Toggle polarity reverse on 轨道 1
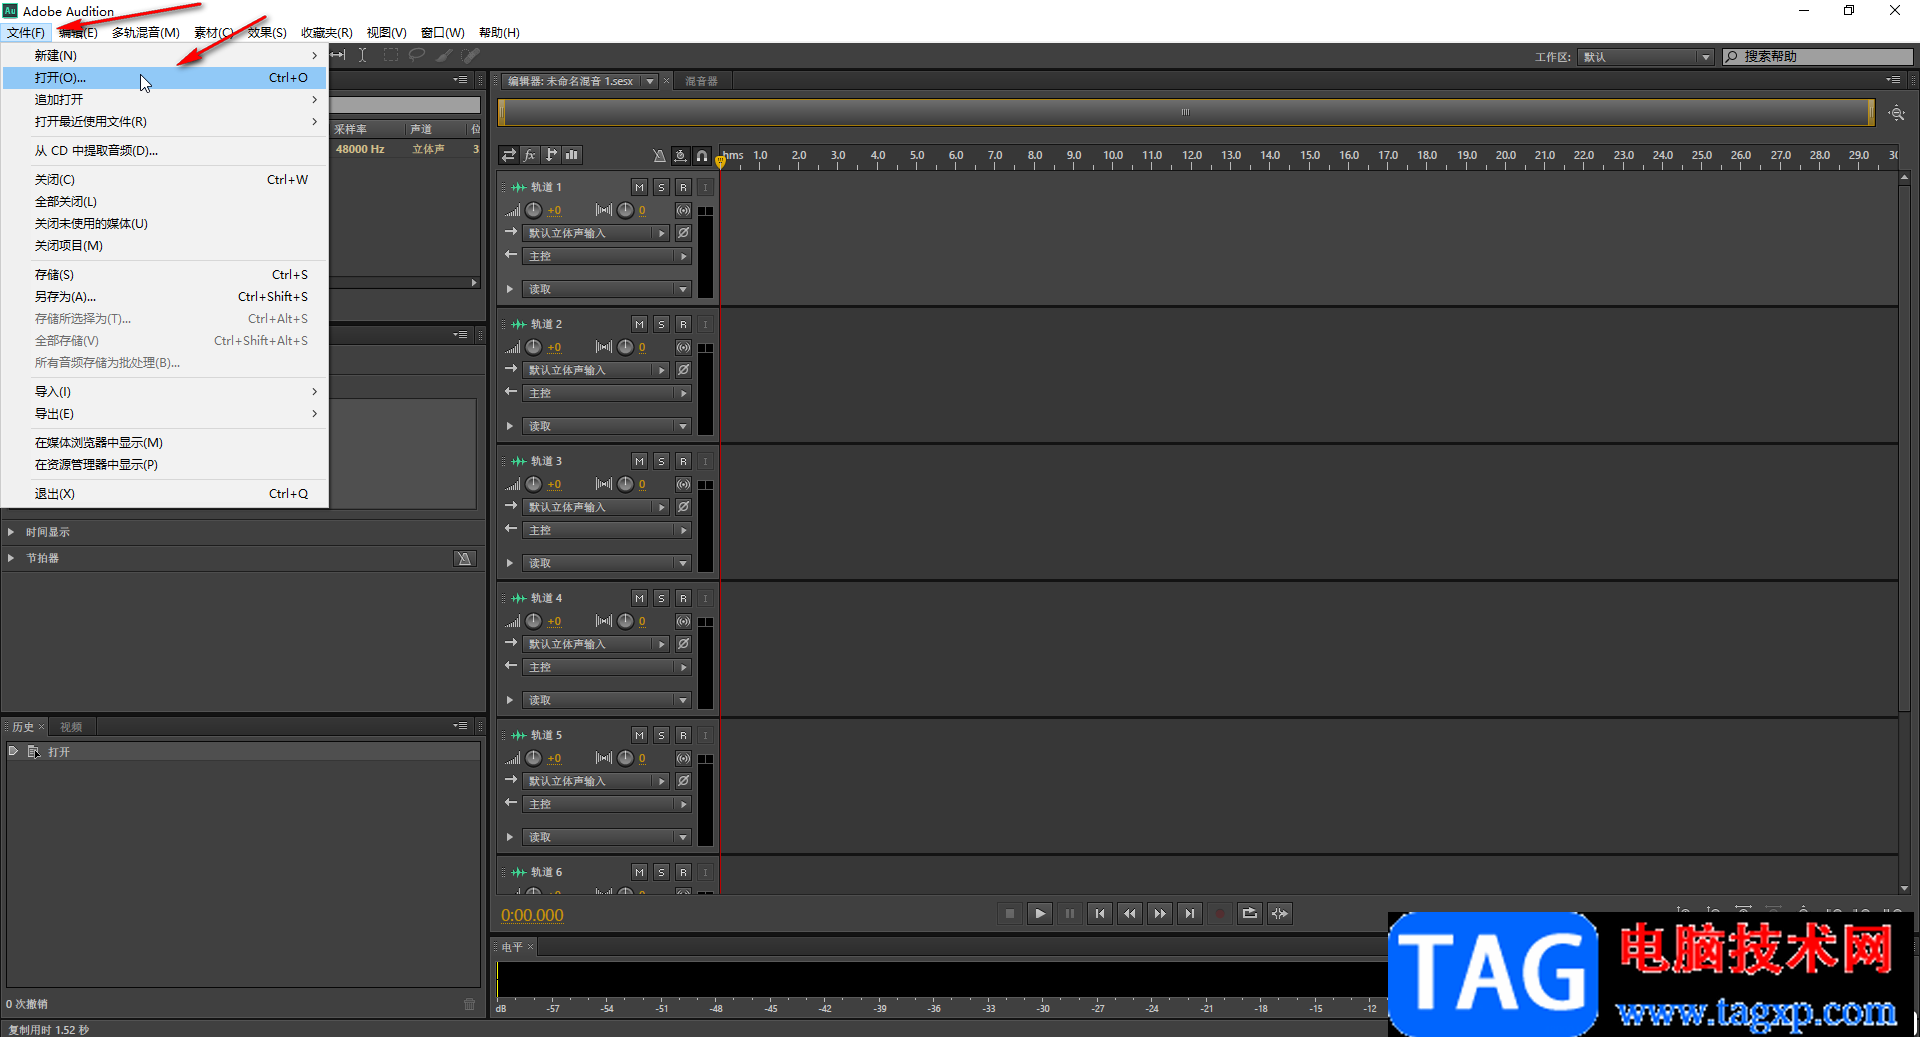This screenshot has height=1037, width=1920. coord(683,233)
